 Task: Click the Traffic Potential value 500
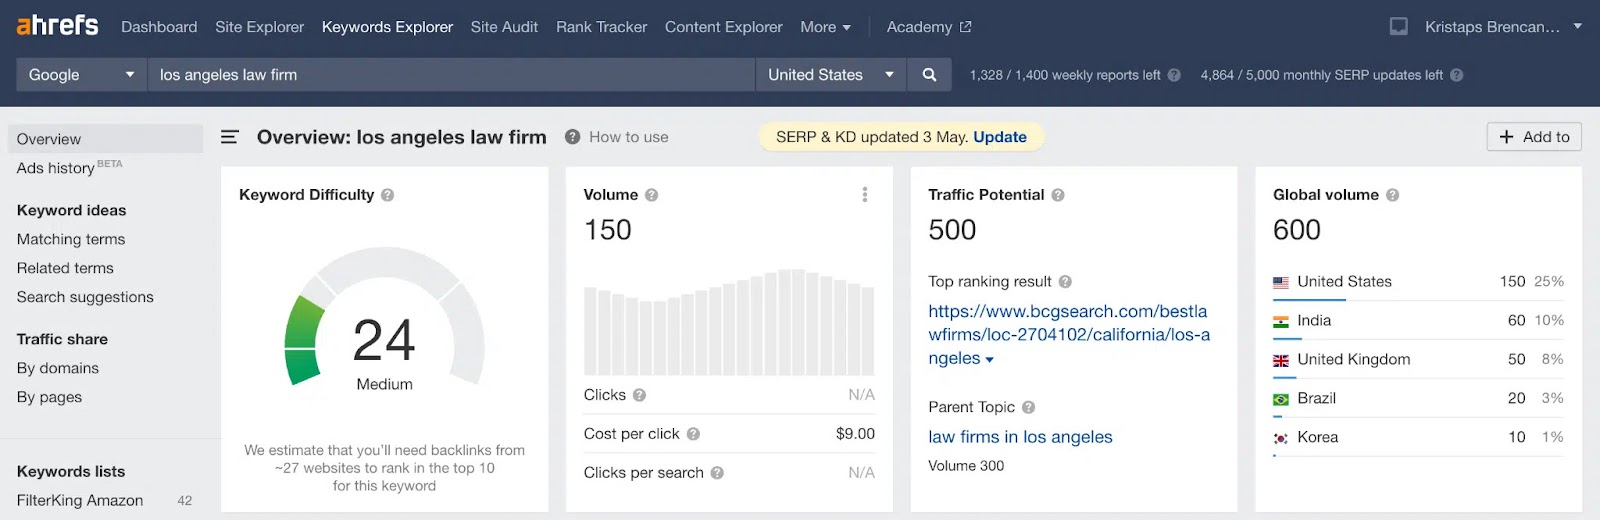tap(952, 230)
